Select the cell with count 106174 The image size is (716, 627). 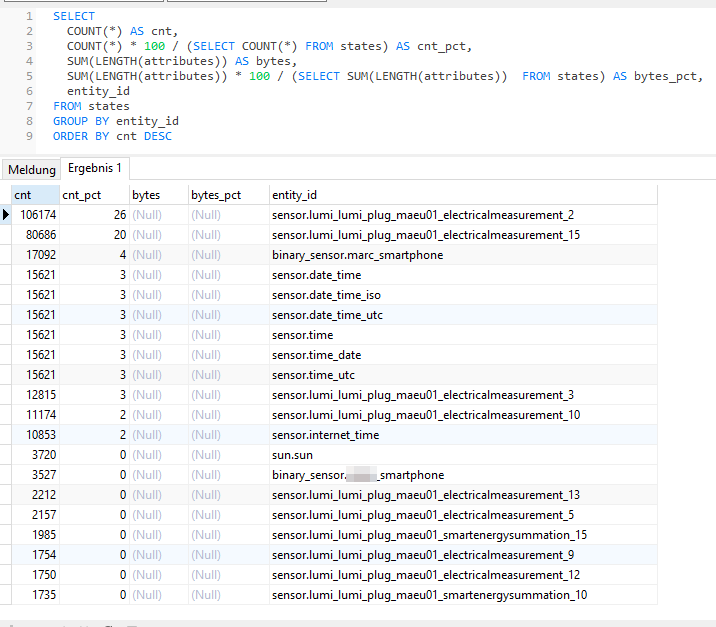point(36,215)
